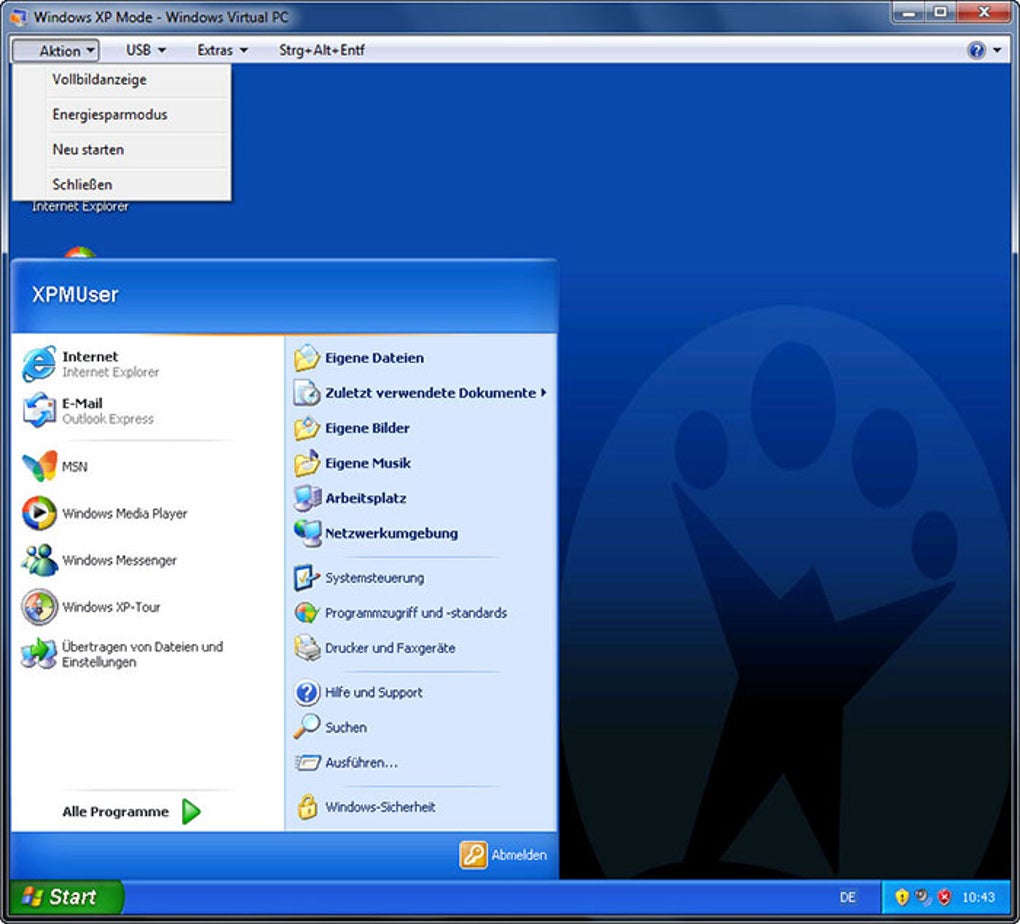Click Hilfe und Support text entry

(x=373, y=692)
